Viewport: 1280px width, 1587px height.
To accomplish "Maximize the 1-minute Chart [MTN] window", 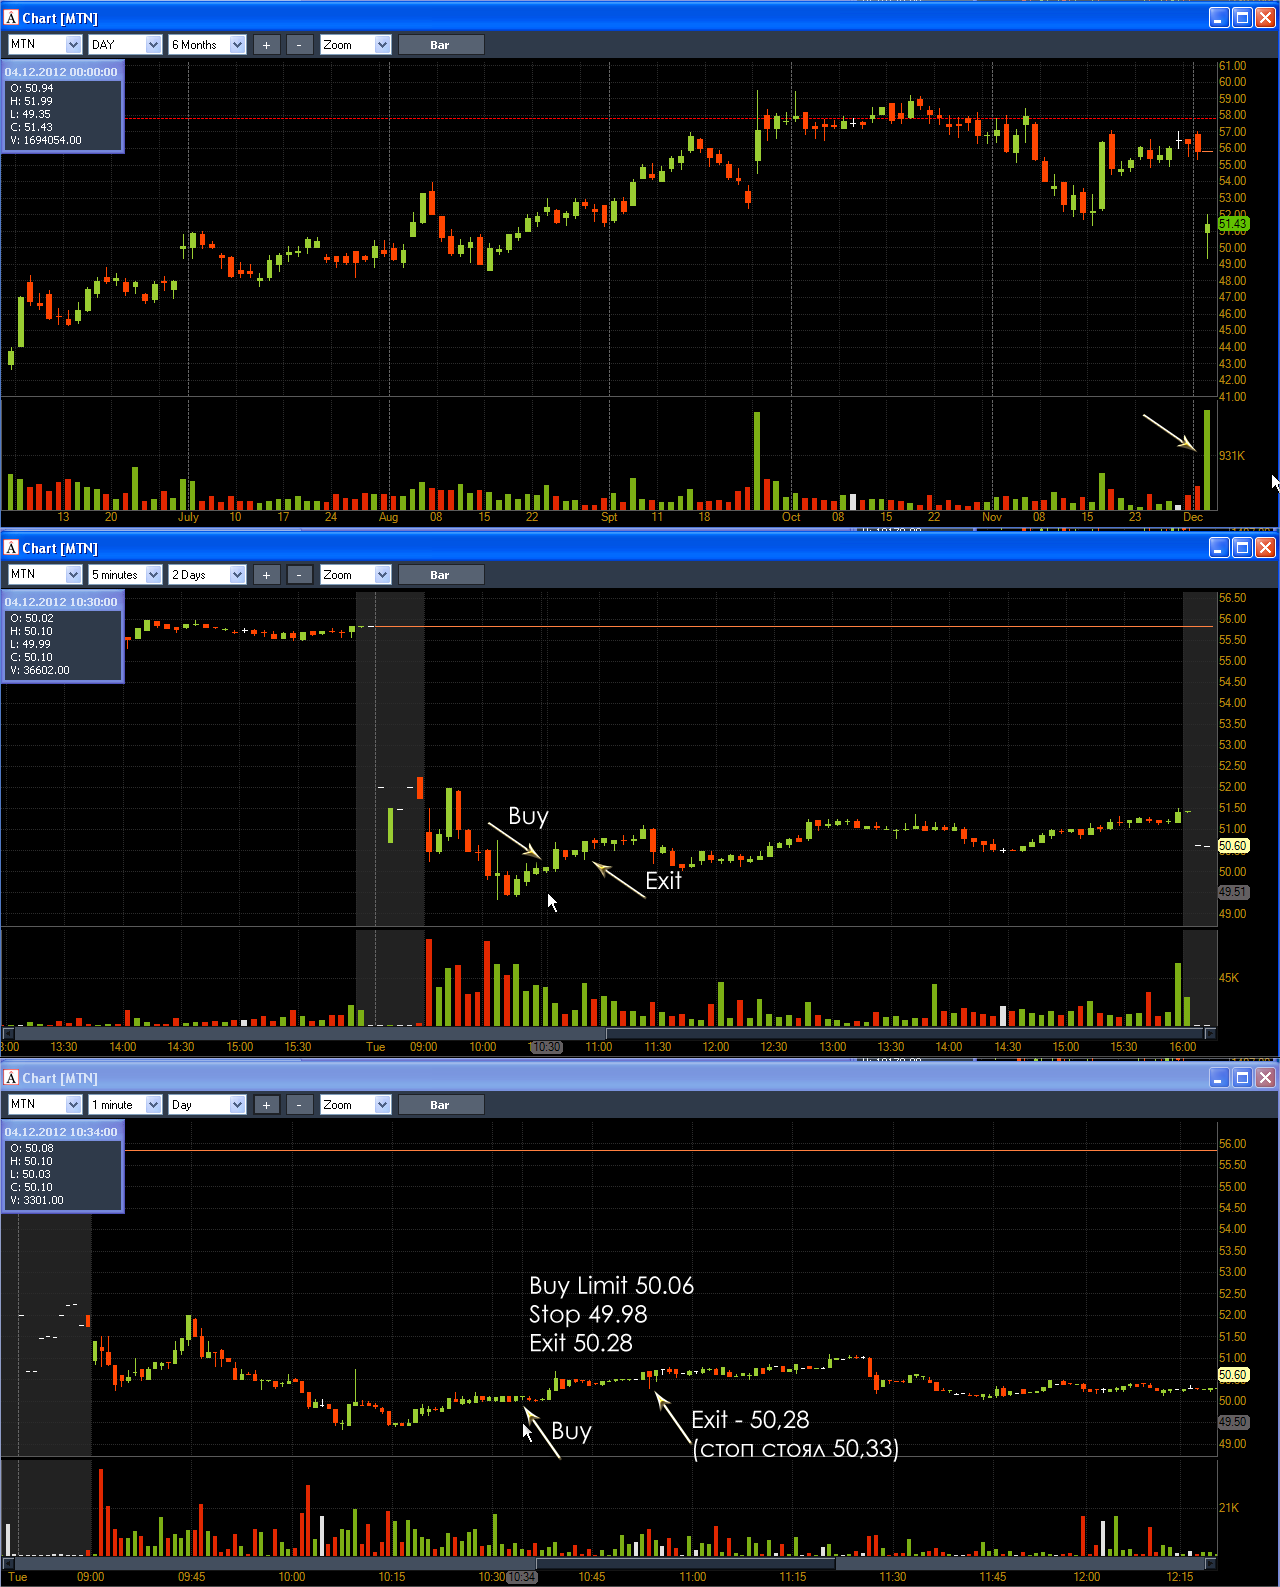I will click(x=1242, y=1077).
